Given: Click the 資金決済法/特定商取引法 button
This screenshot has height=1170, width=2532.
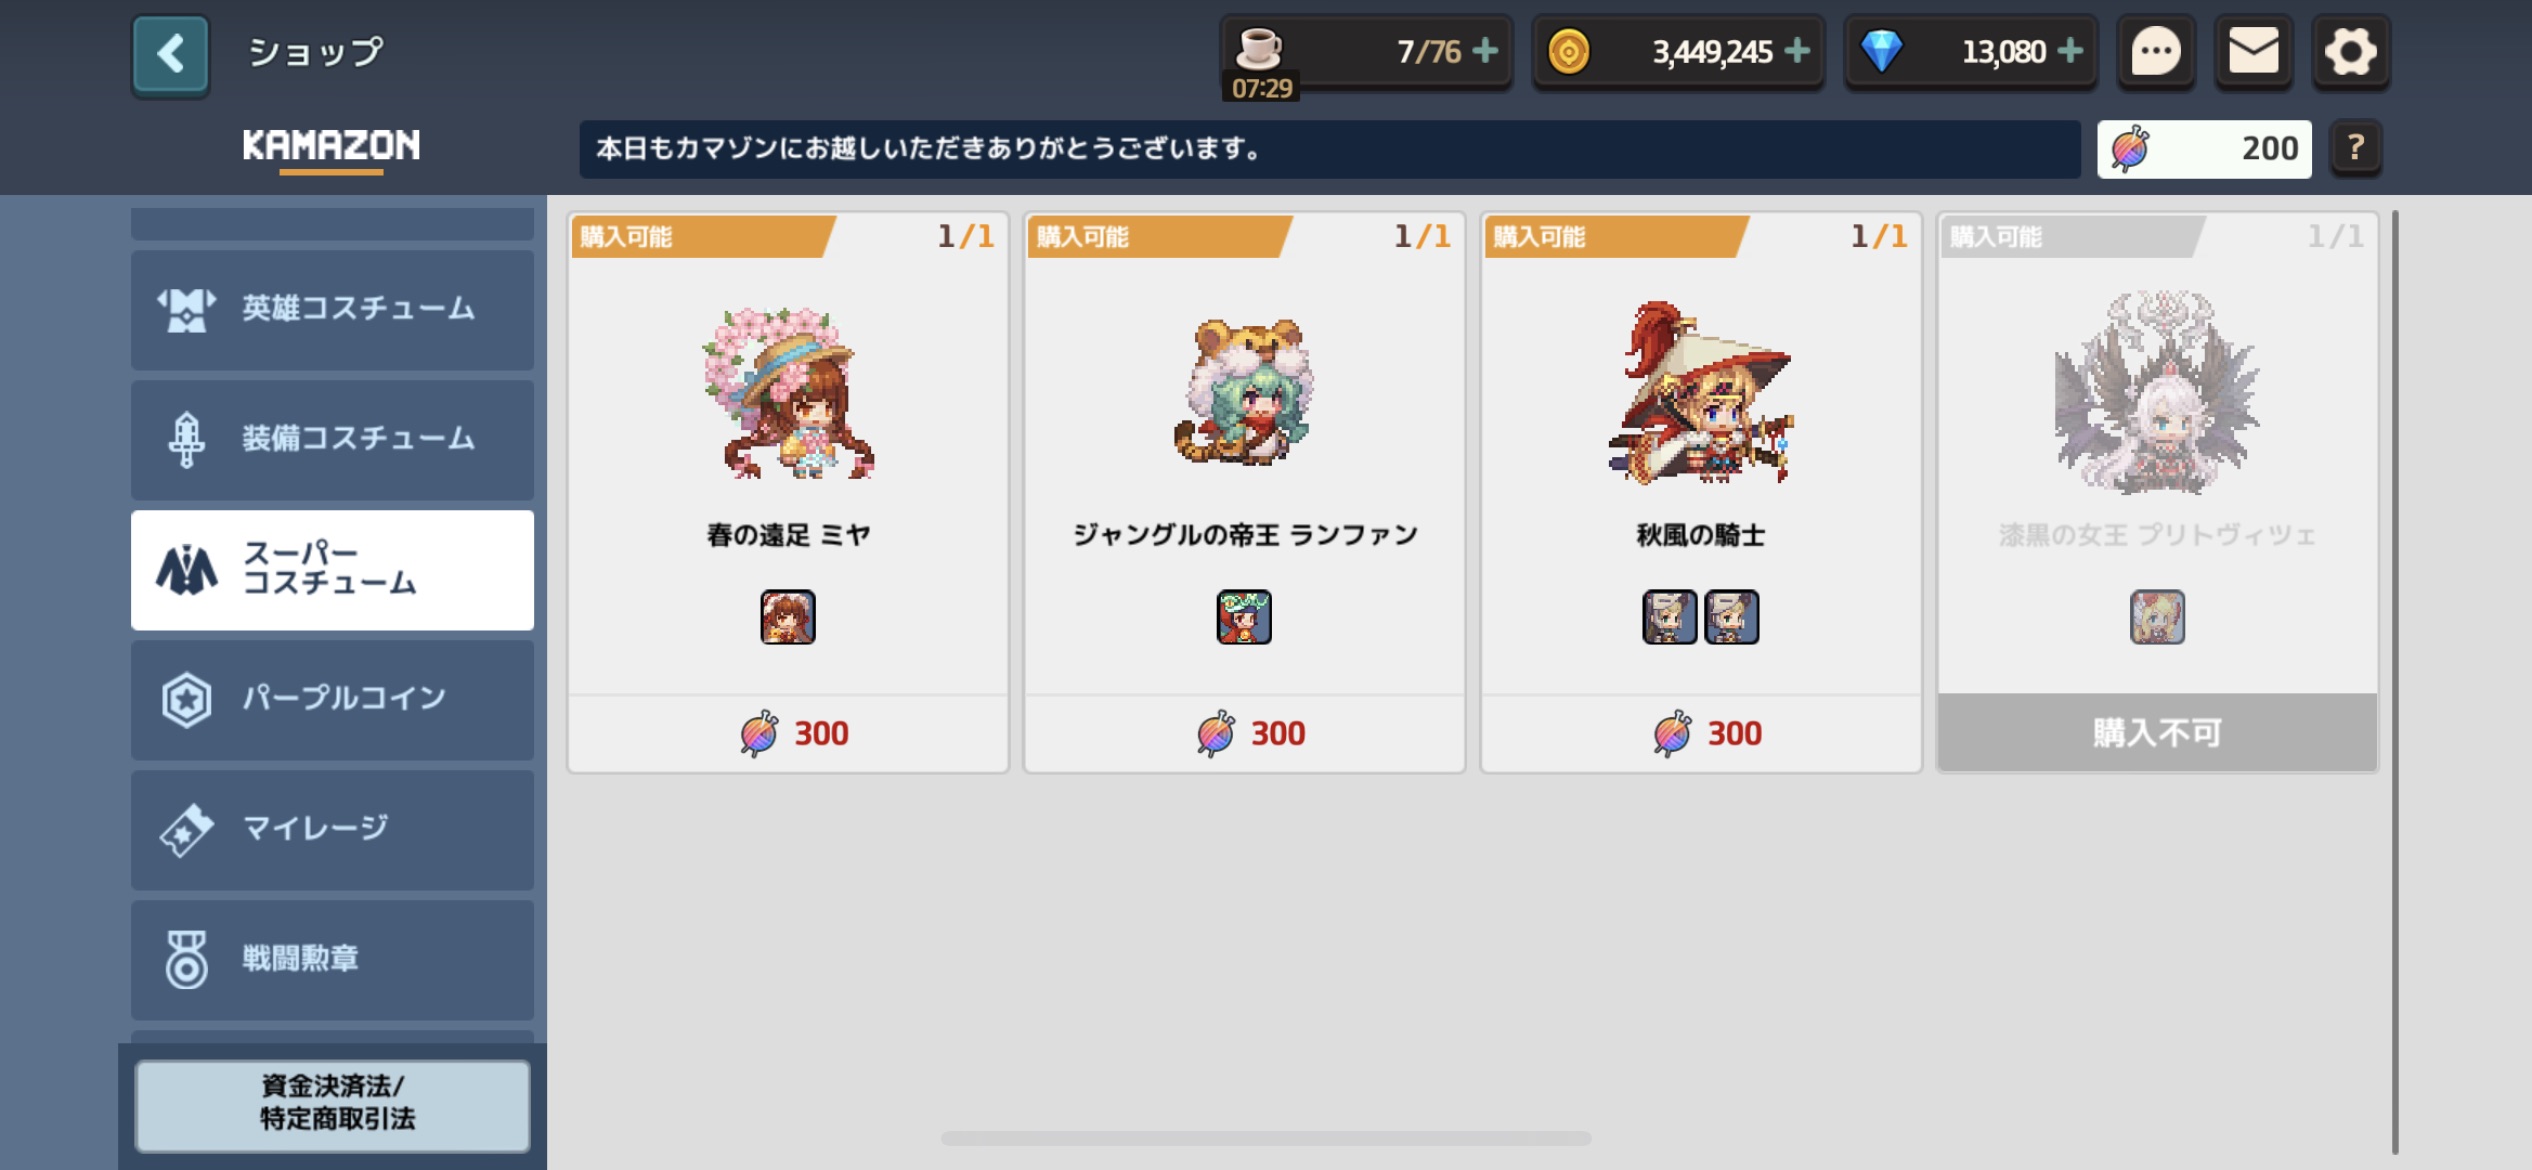Looking at the screenshot, I should [x=332, y=1104].
